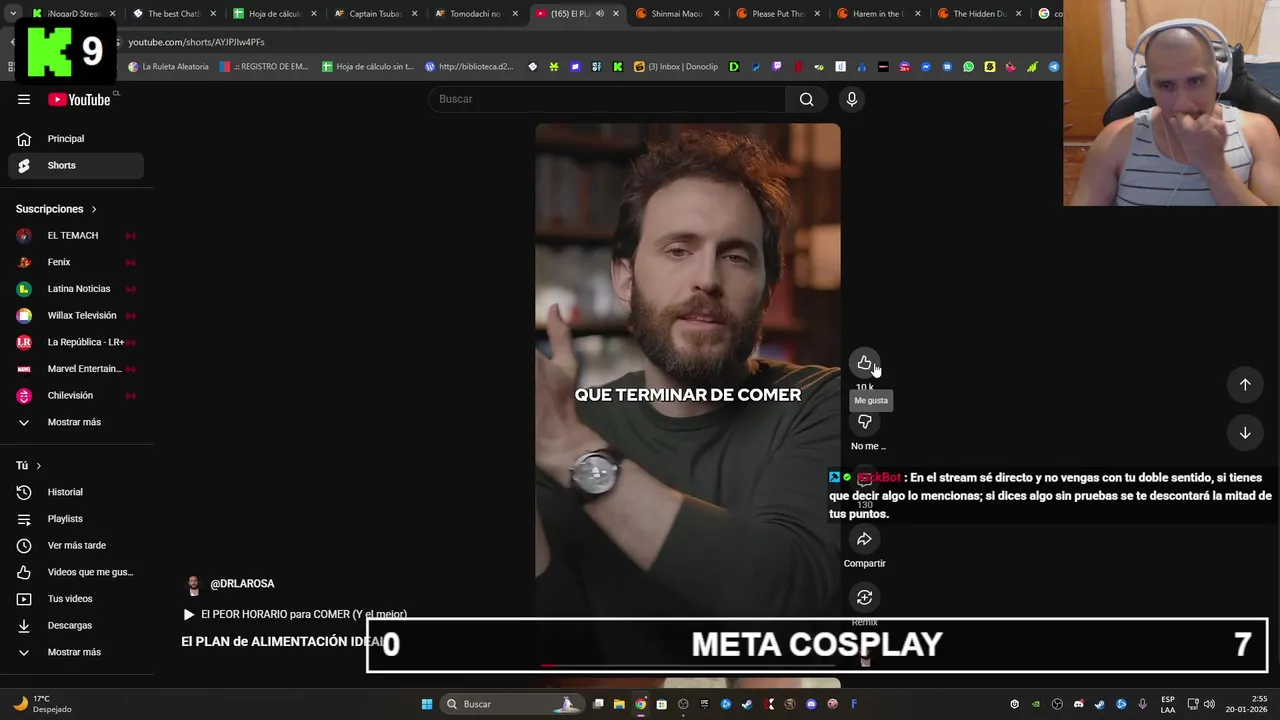Remix this Short
This screenshot has height=720, width=1280.
(x=865, y=598)
